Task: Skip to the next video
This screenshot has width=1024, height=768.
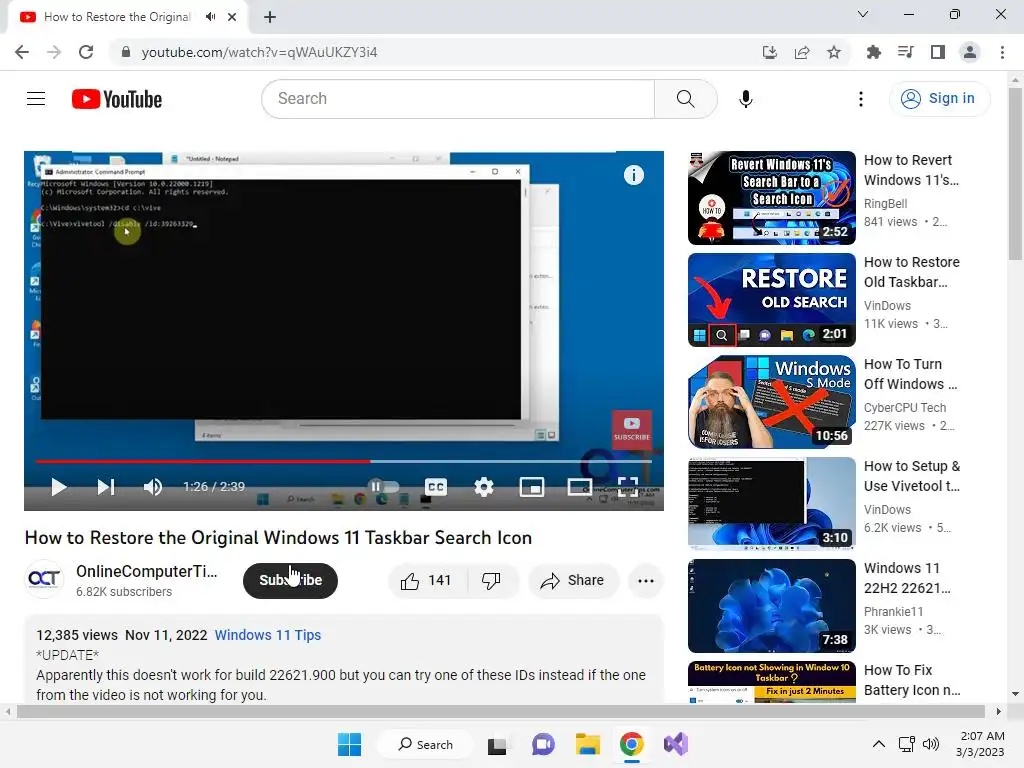Action: (106, 487)
